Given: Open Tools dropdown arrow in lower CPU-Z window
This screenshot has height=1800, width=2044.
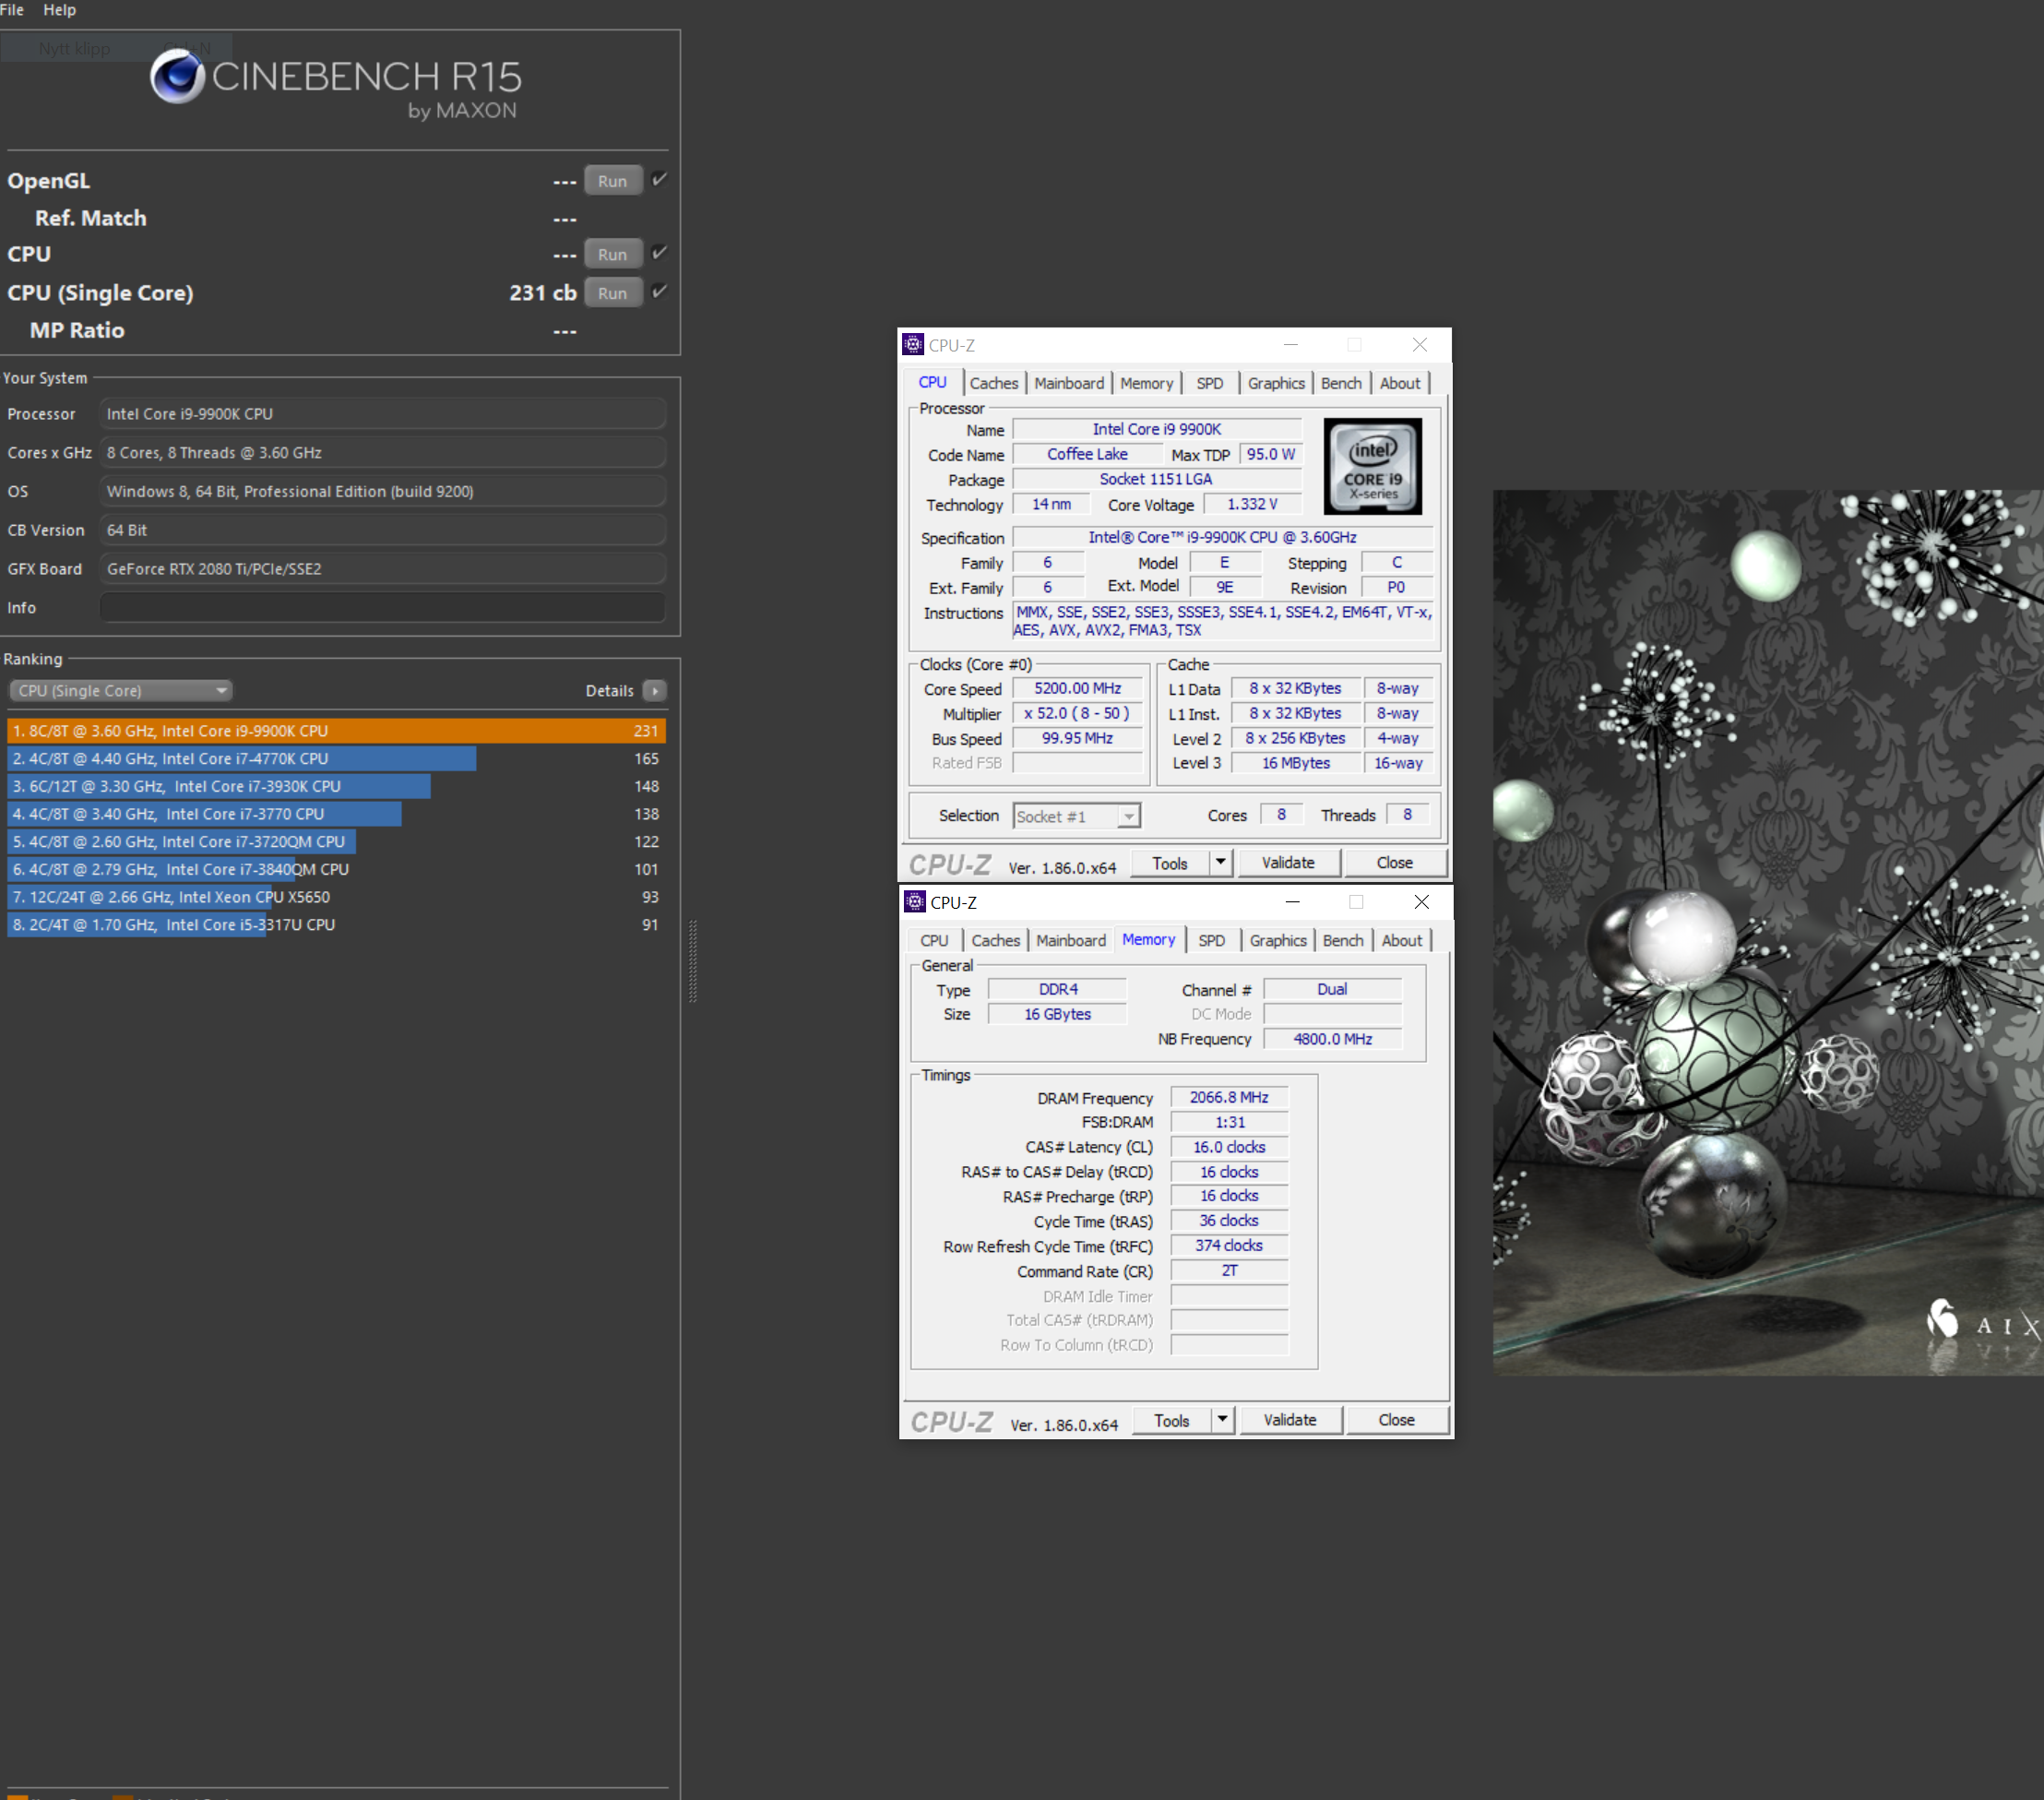Looking at the screenshot, I should click(x=1223, y=1421).
